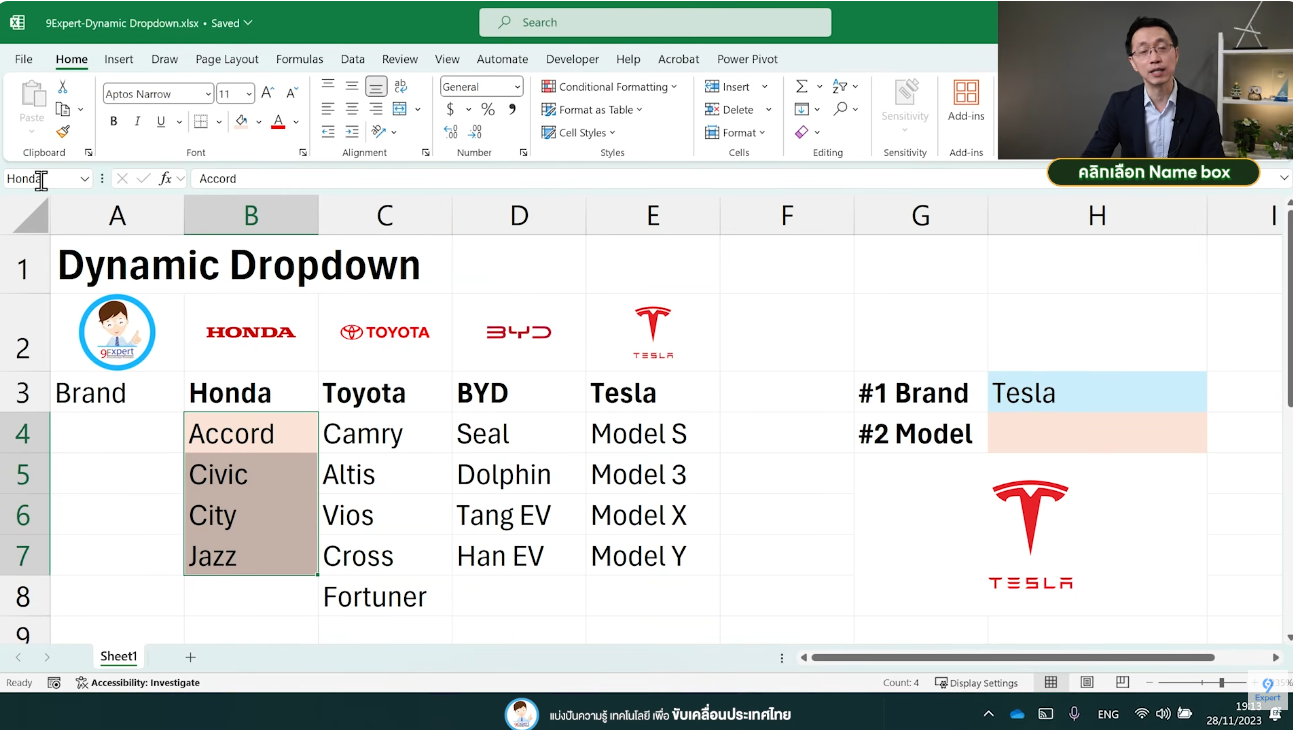
Task: Adjust the zoom slider handle
Action: click(x=1221, y=682)
